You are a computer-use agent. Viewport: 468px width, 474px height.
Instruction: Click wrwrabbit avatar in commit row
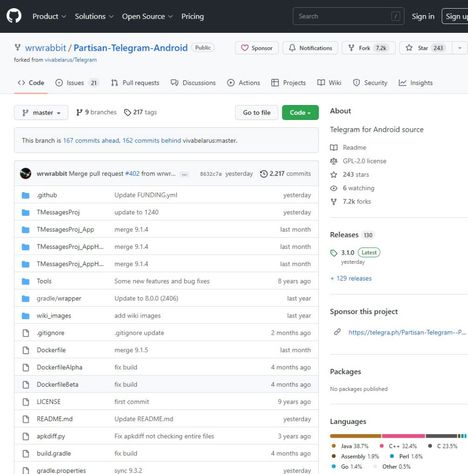(x=26, y=174)
